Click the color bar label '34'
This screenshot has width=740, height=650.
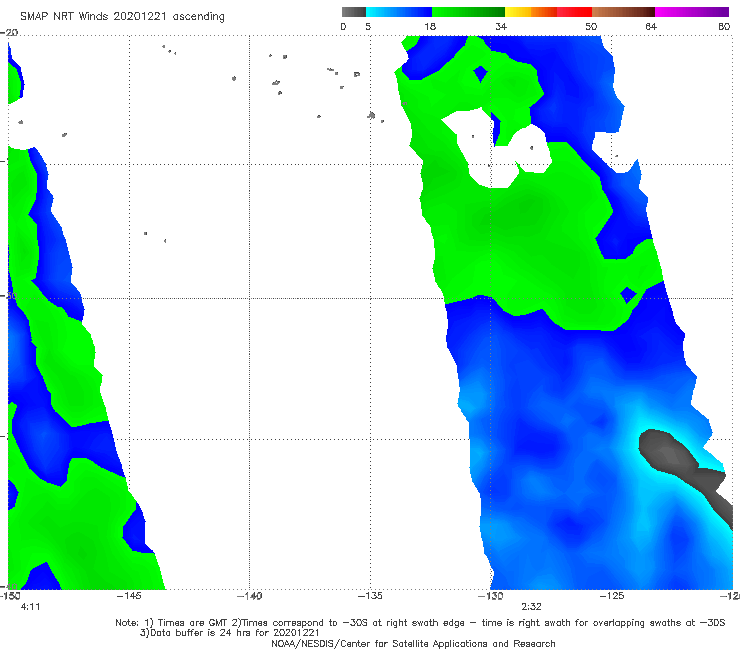[501, 26]
